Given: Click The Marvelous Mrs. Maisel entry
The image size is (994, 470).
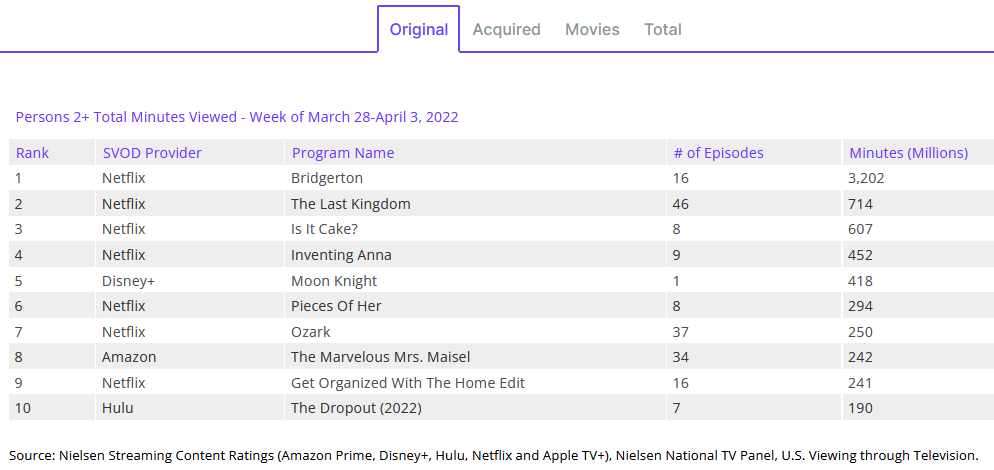Looking at the screenshot, I should coord(380,357).
